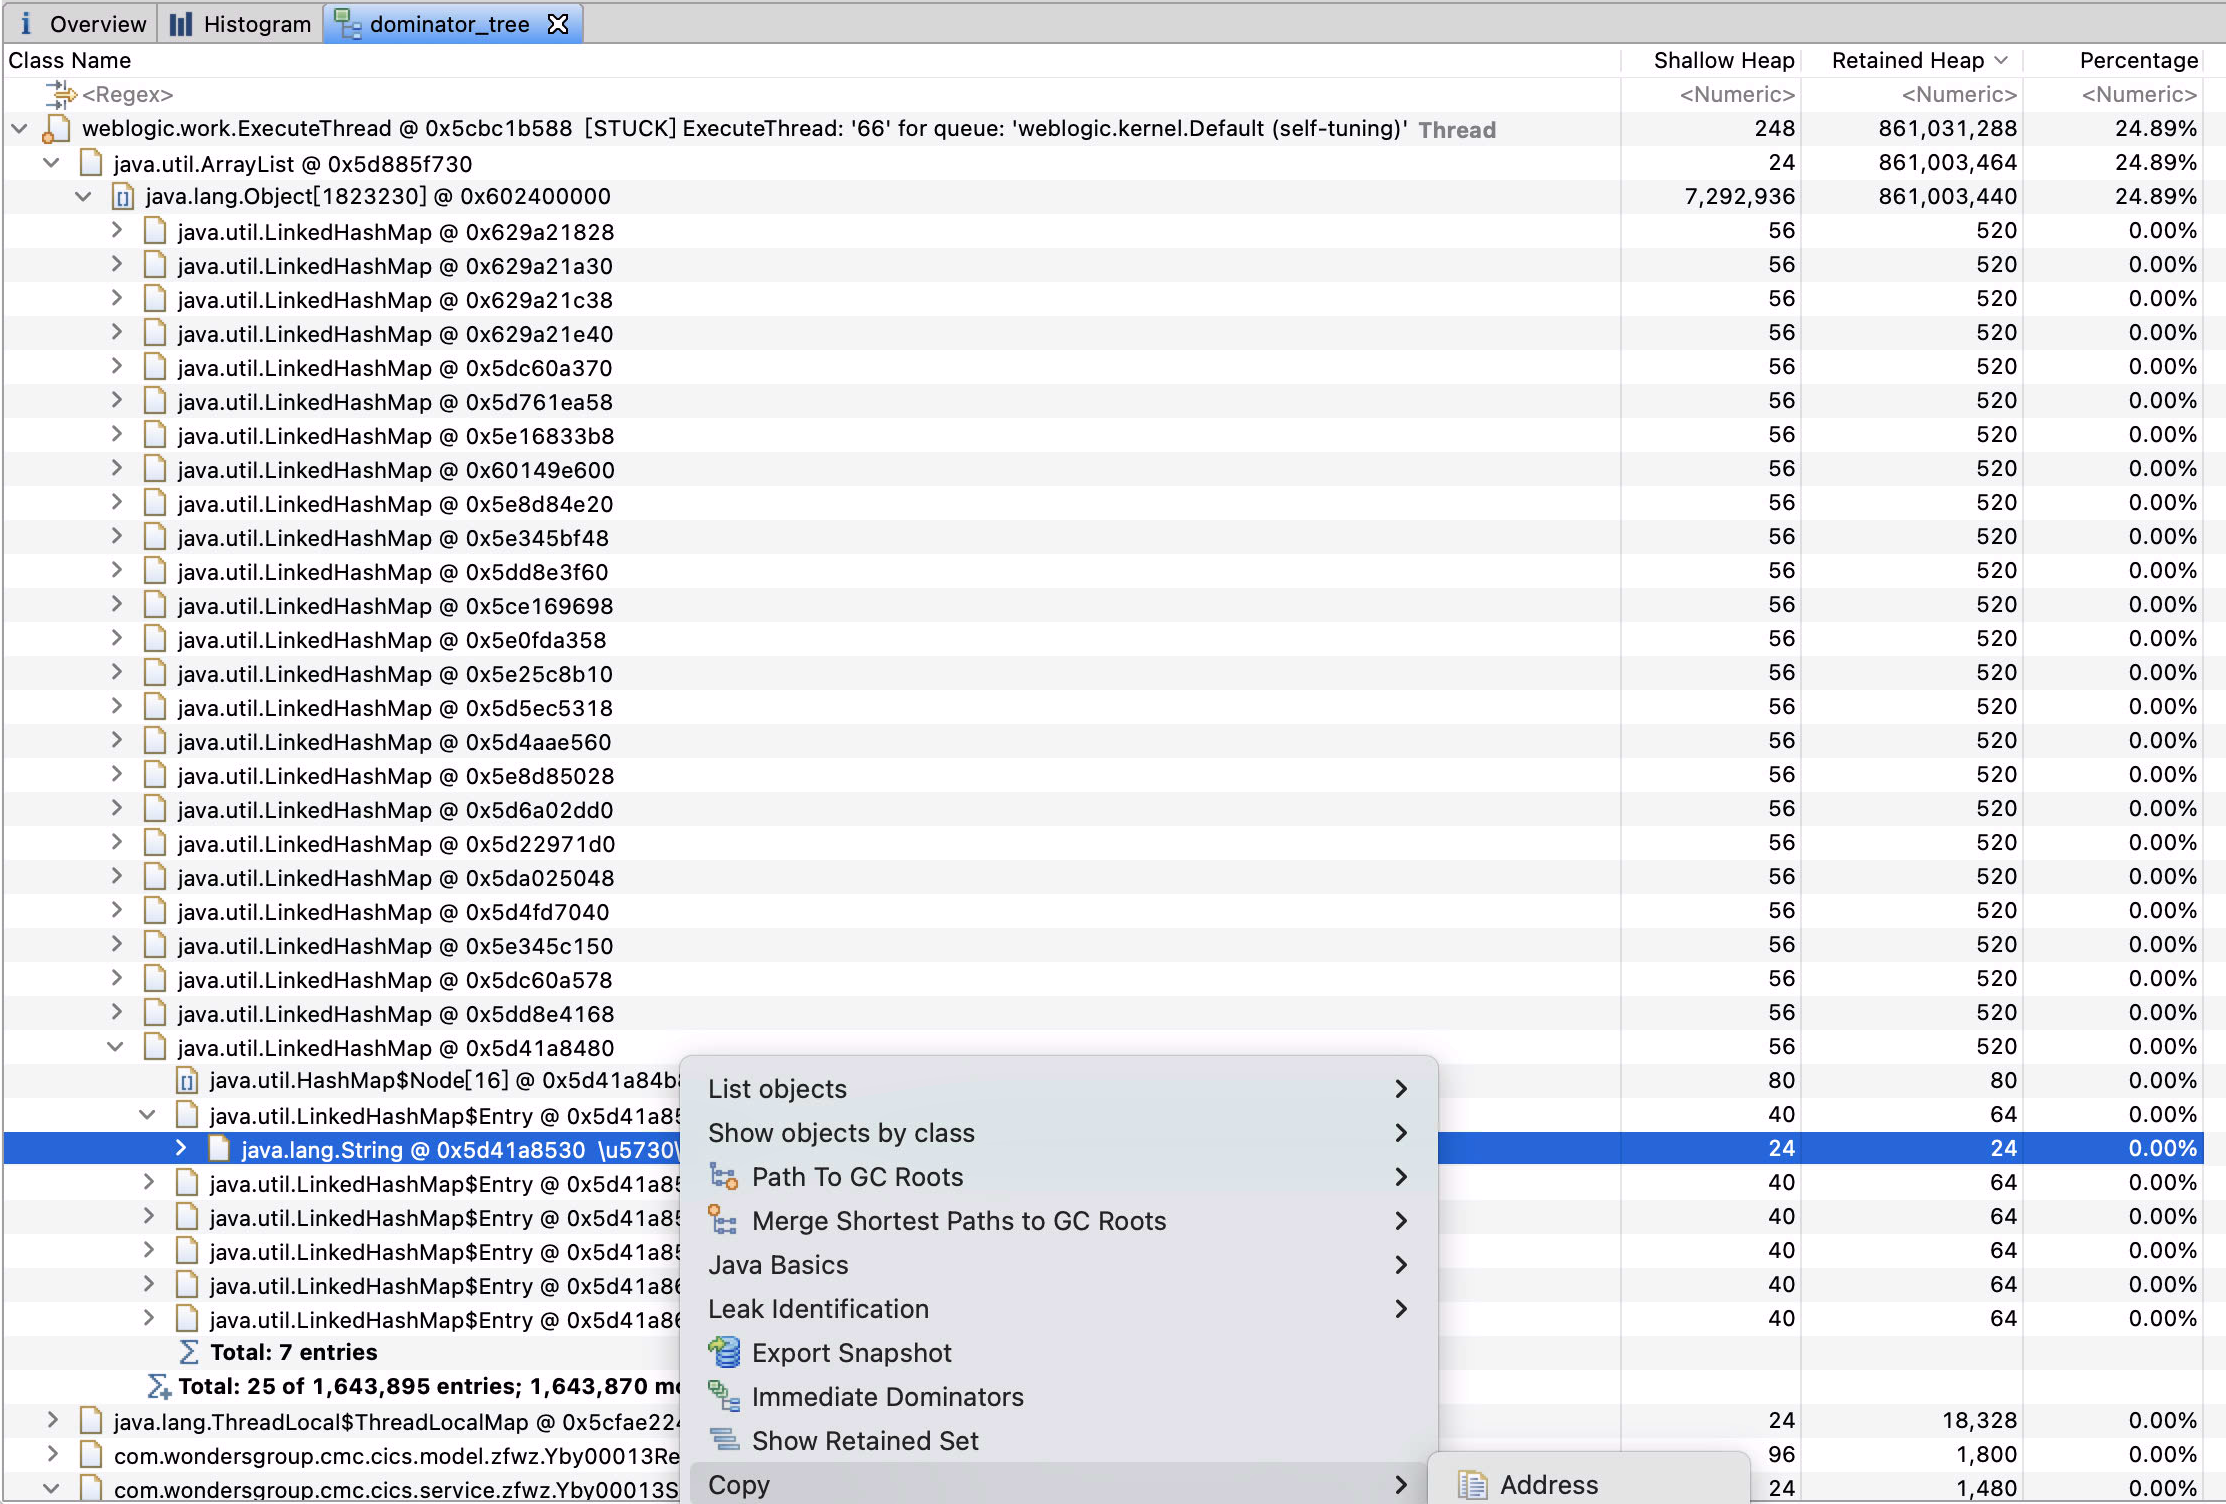The image size is (2226, 1504).
Task: Open the List objects submenu
Action: 777,1089
